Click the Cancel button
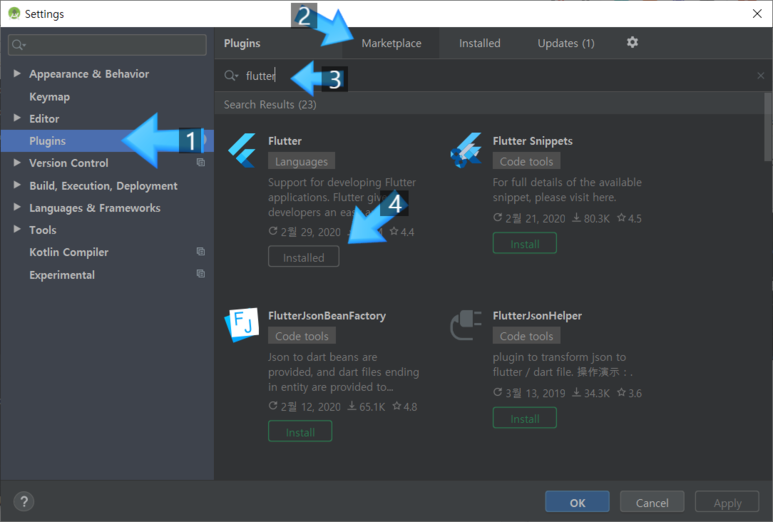The width and height of the screenshot is (773, 522). 652,502
